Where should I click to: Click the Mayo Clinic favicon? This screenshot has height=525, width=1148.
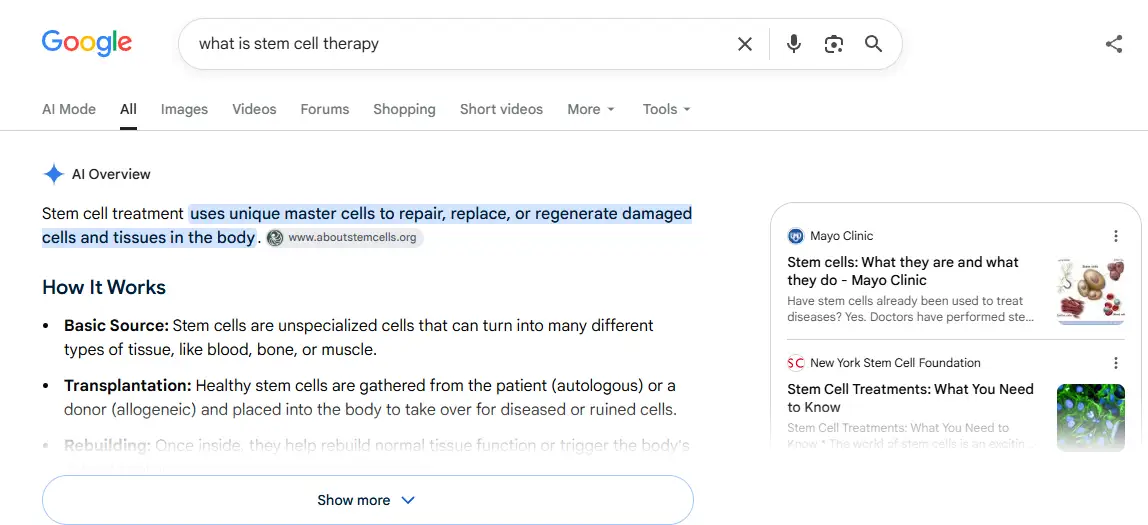point(796,236)
